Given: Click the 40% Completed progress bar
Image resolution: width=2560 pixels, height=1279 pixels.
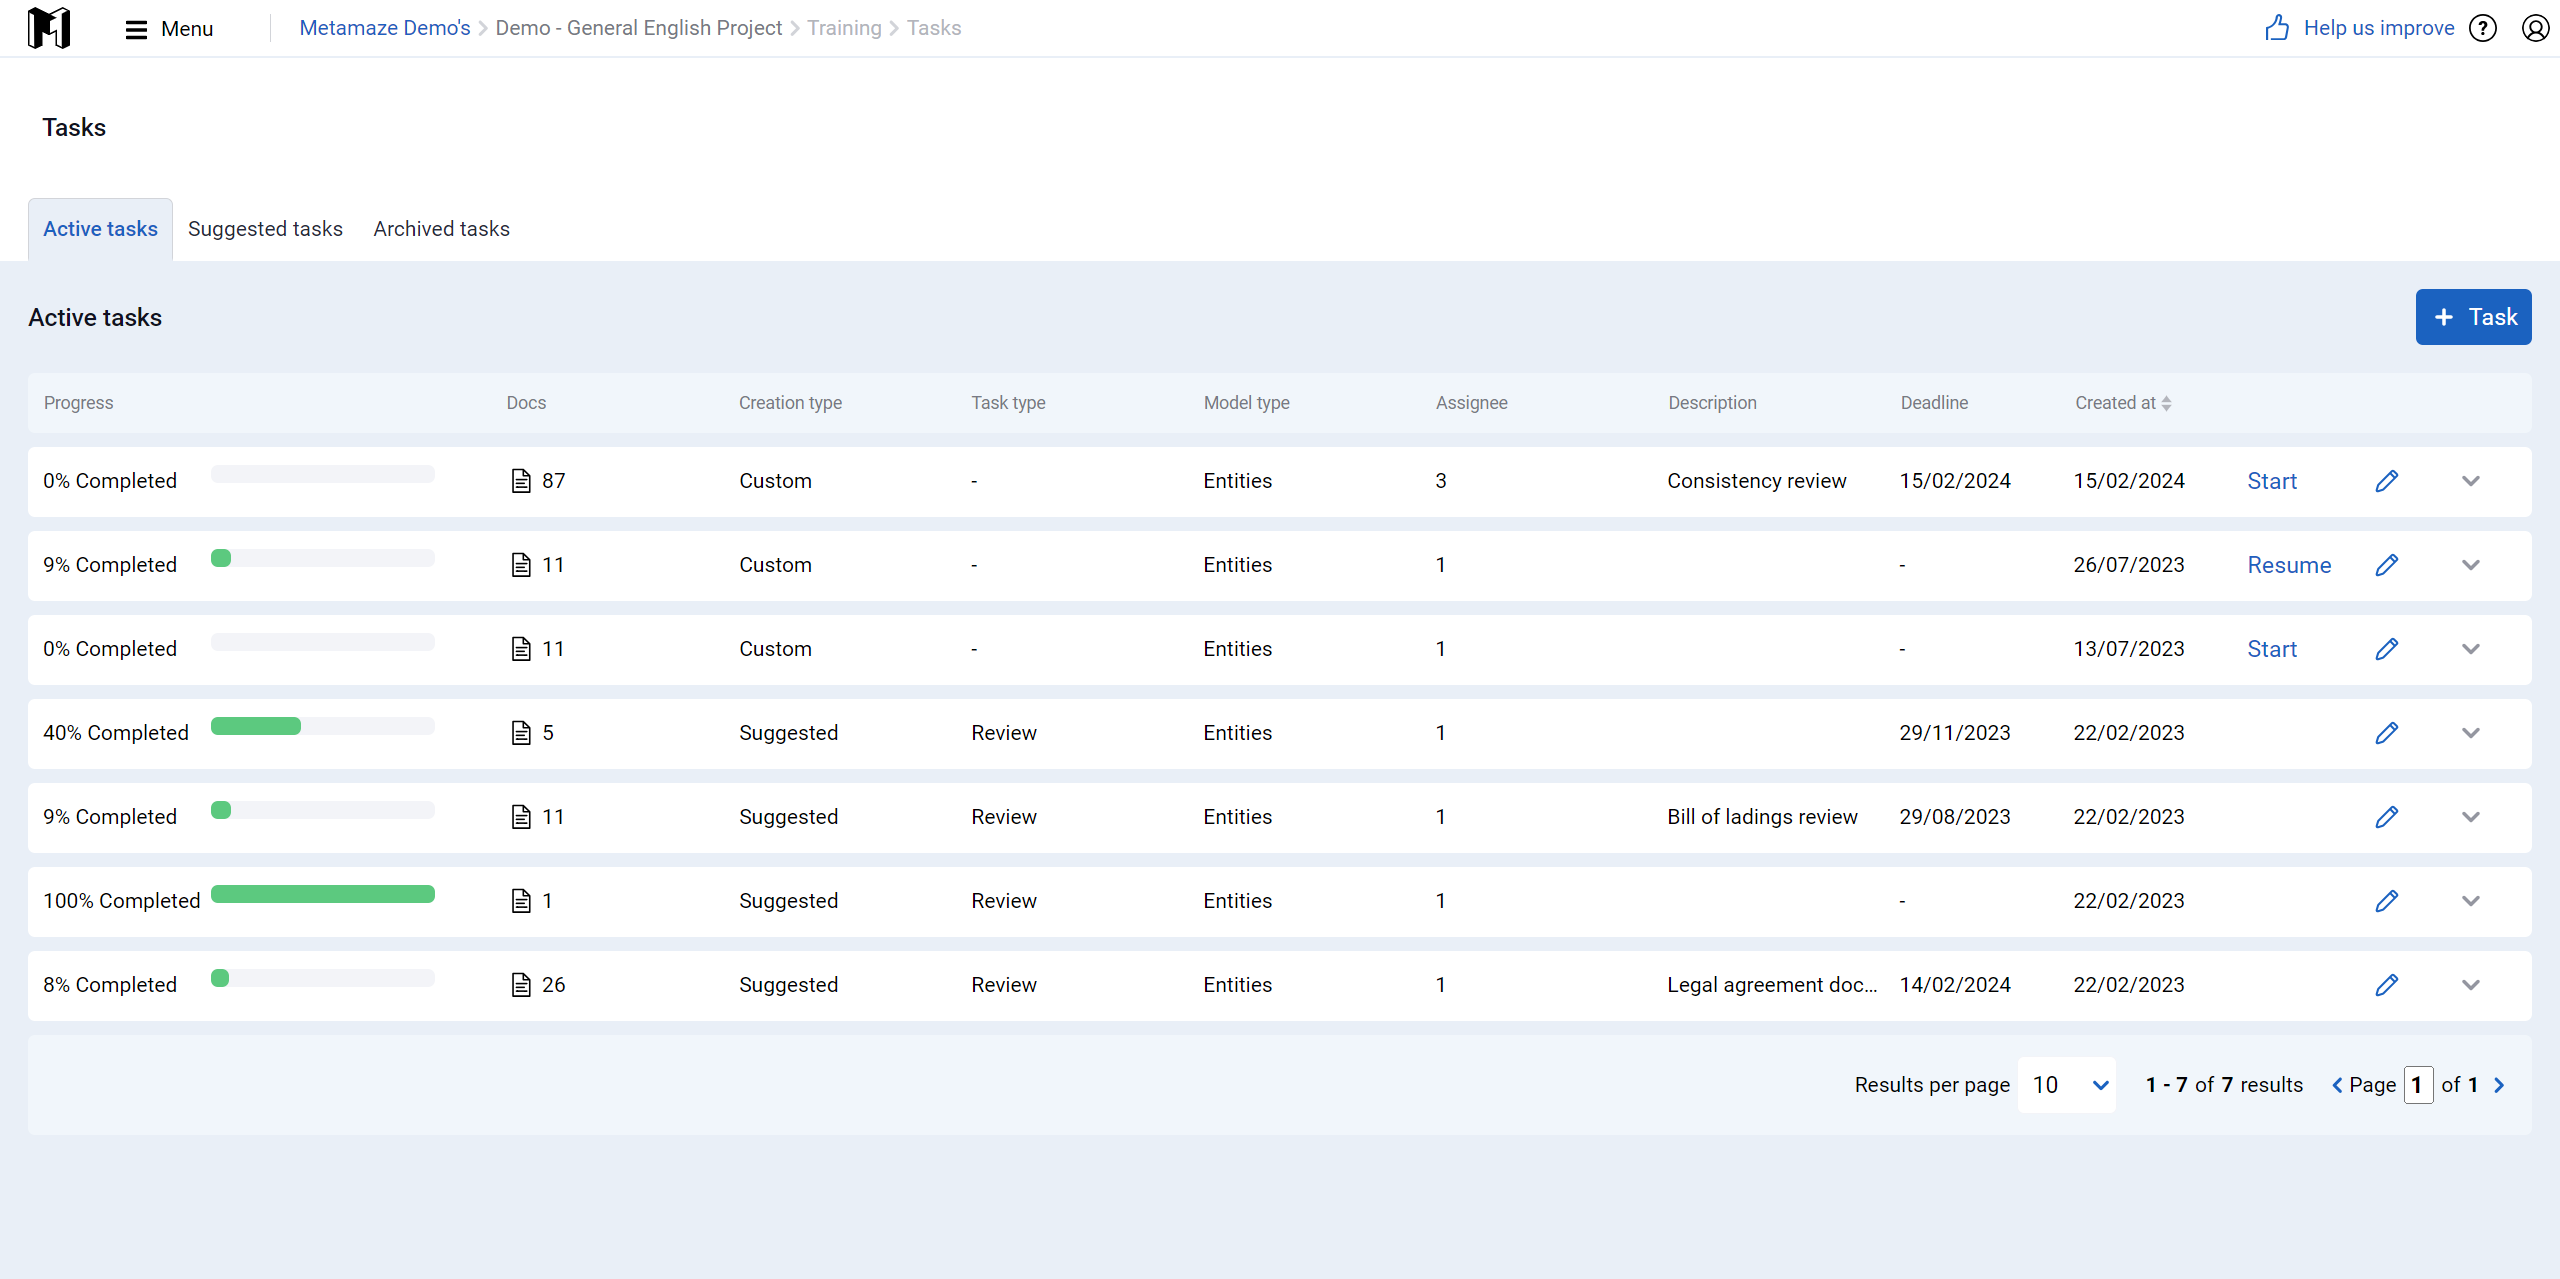Looking at the screenshot, I should point(323,726).
